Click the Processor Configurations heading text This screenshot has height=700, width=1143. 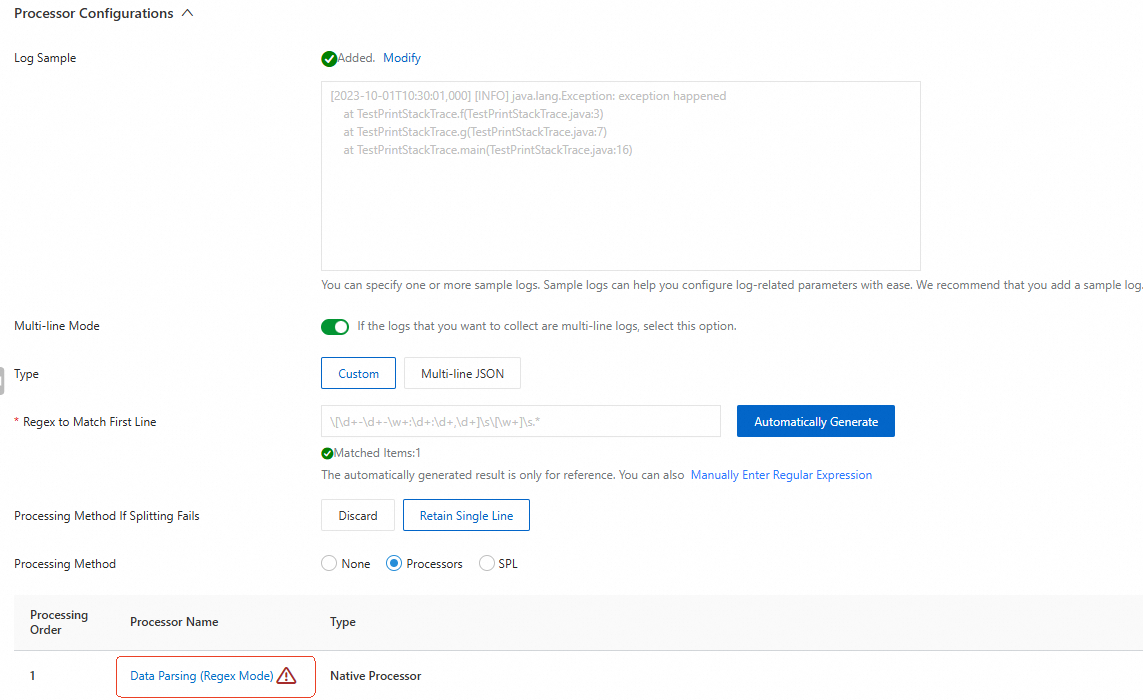coord(93,13)
